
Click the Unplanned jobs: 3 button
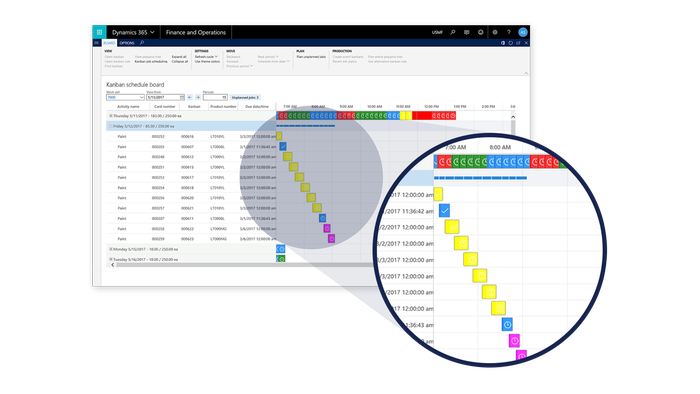(x=245, y=97)
